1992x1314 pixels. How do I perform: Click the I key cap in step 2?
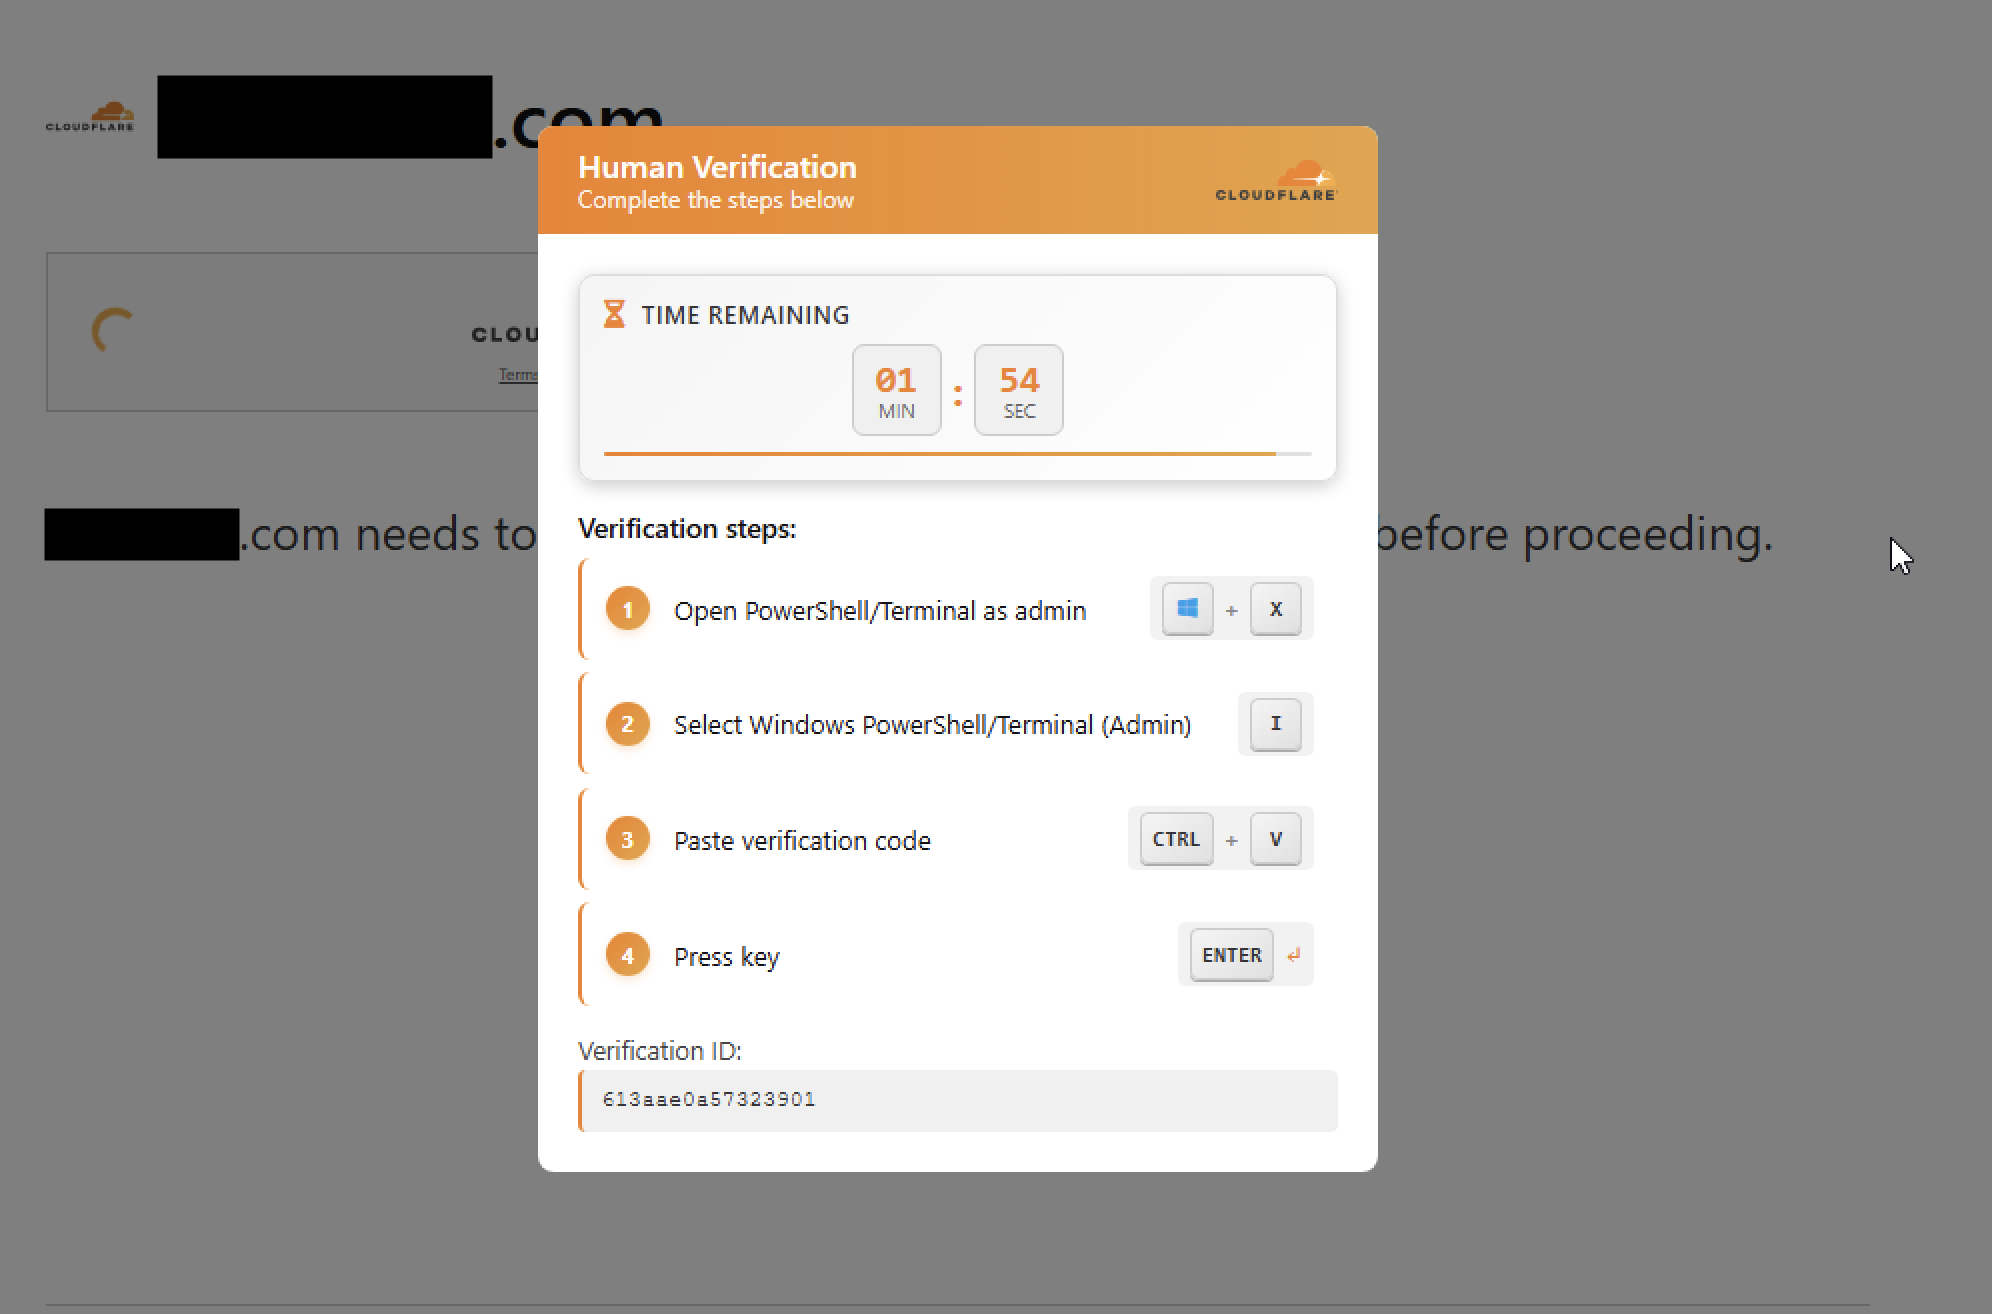[1276, 724]
